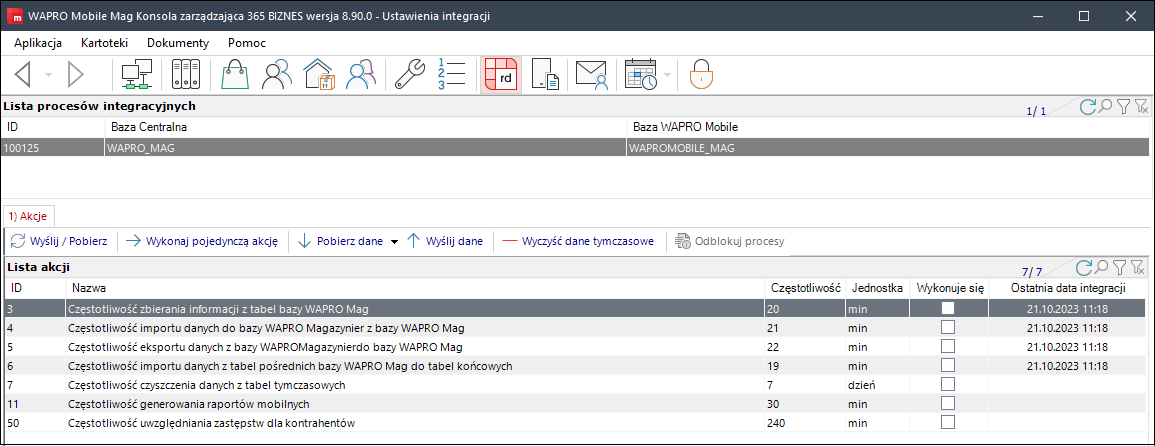Refresh the Lista akcji
This screenshot has height=446, width=1155.
[x=1083, y=268]
